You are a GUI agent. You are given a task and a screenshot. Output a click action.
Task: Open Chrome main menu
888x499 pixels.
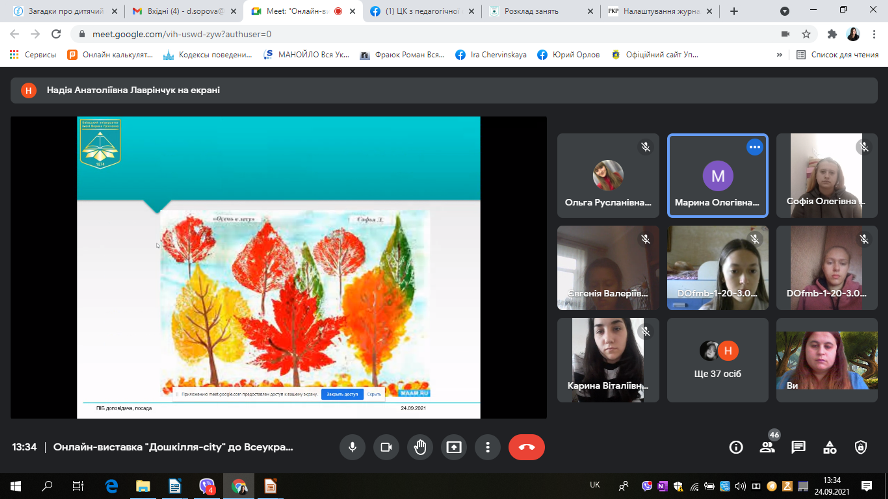(x=874, y=34)
